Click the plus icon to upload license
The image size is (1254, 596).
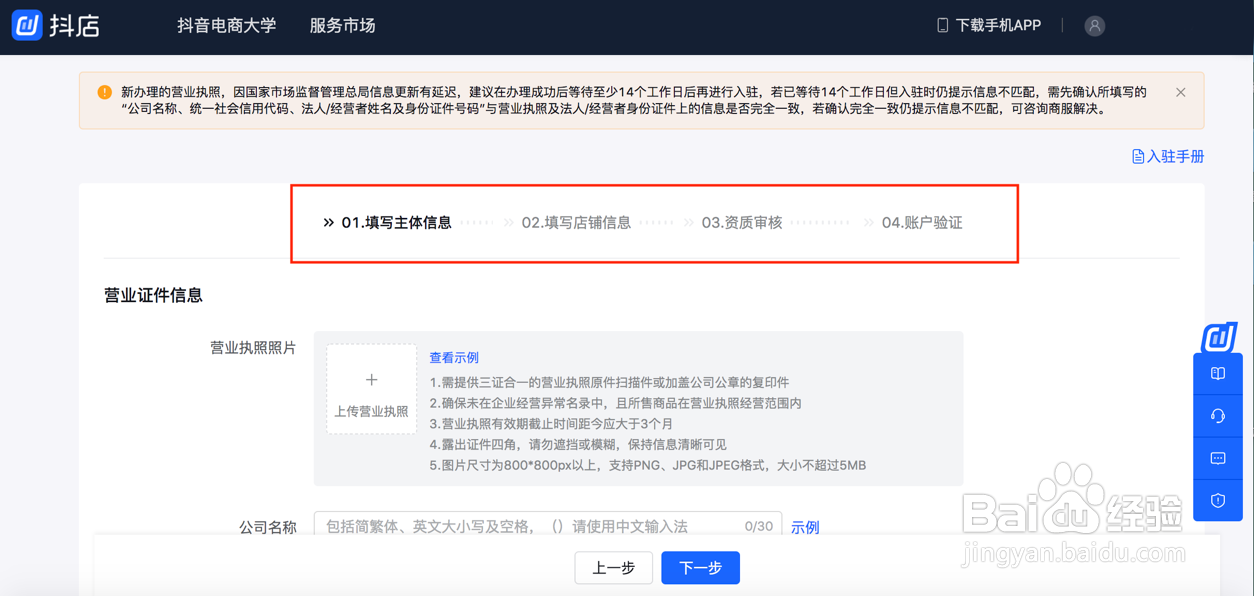[x=371, y=380]
